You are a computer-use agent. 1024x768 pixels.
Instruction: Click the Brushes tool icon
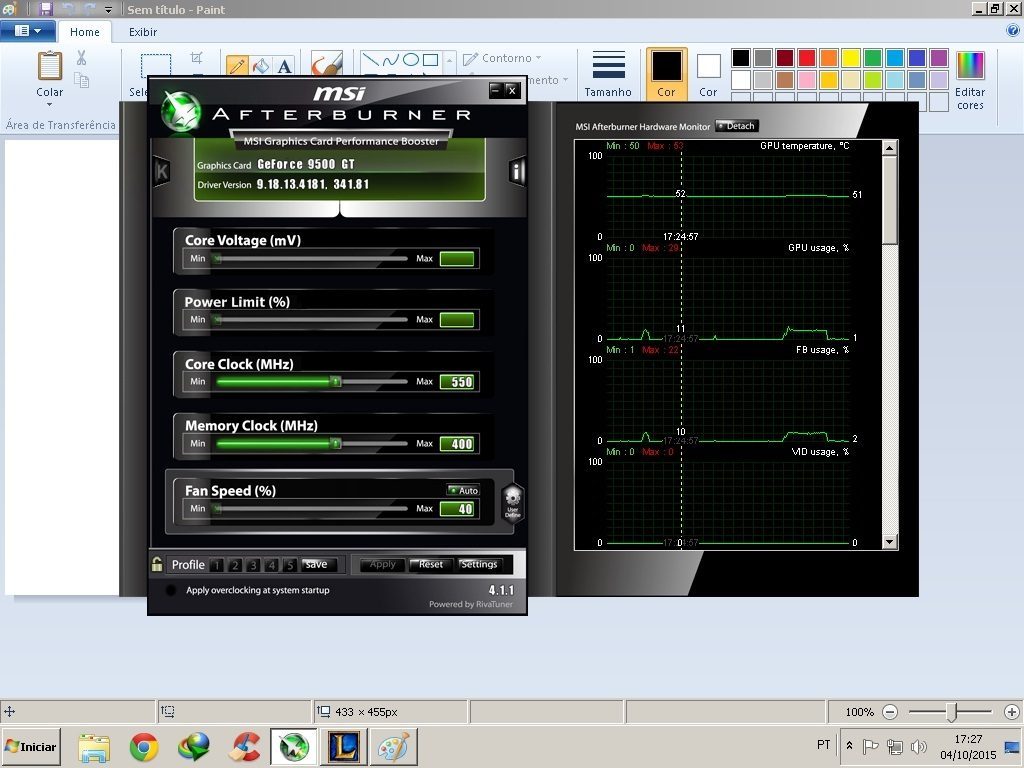tap(327, 64)
